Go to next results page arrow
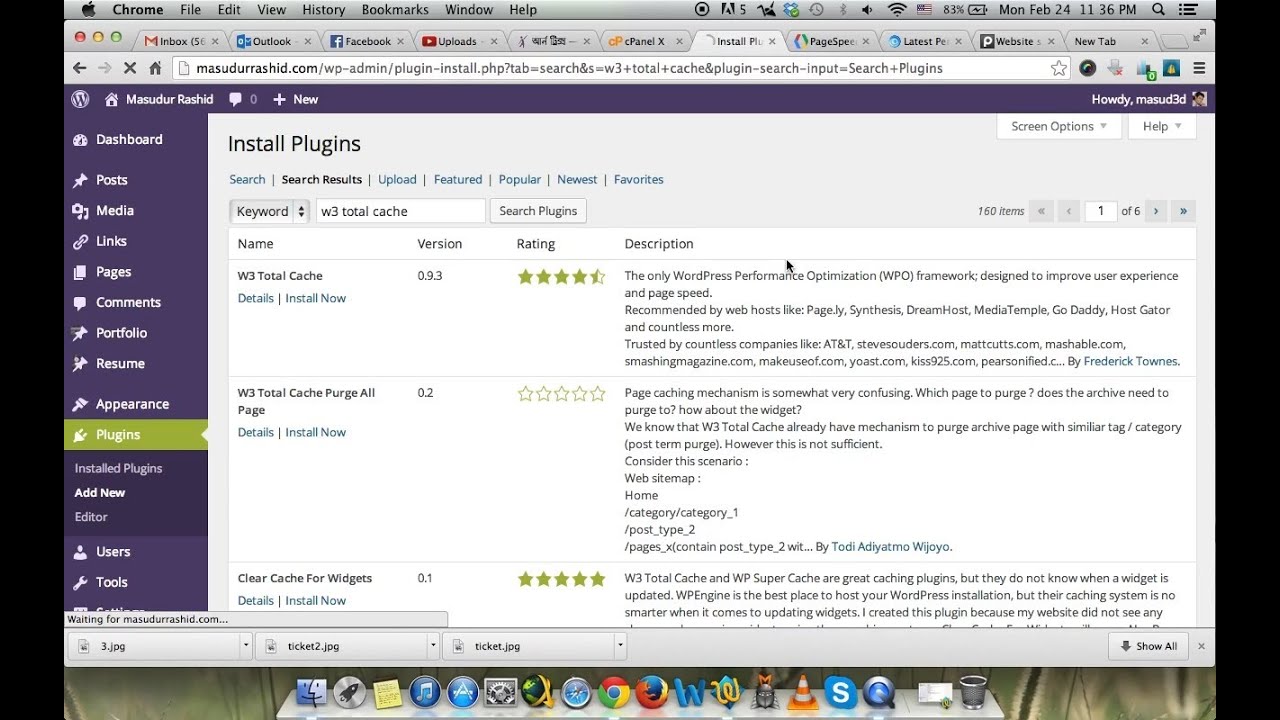Screen dimensions: 1280x720 point(1156,211)
